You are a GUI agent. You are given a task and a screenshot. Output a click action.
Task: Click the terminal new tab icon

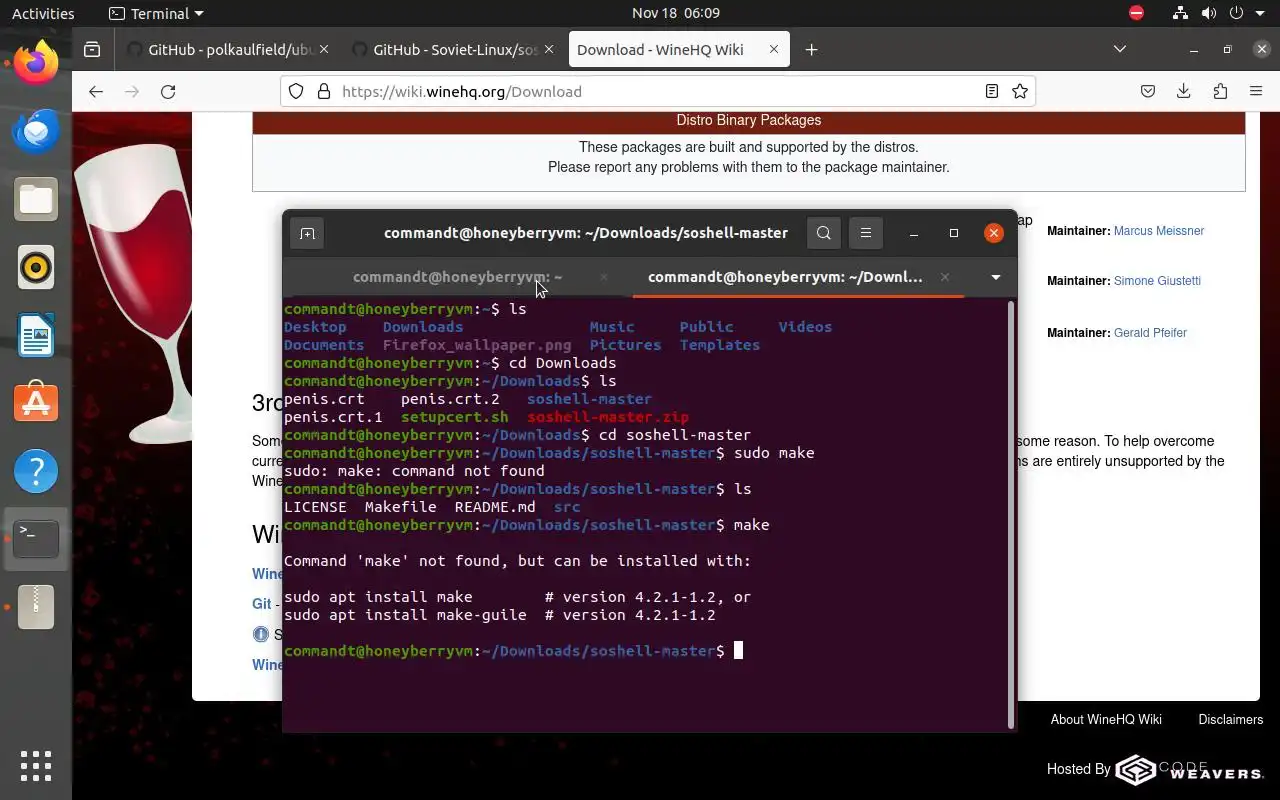307,233
